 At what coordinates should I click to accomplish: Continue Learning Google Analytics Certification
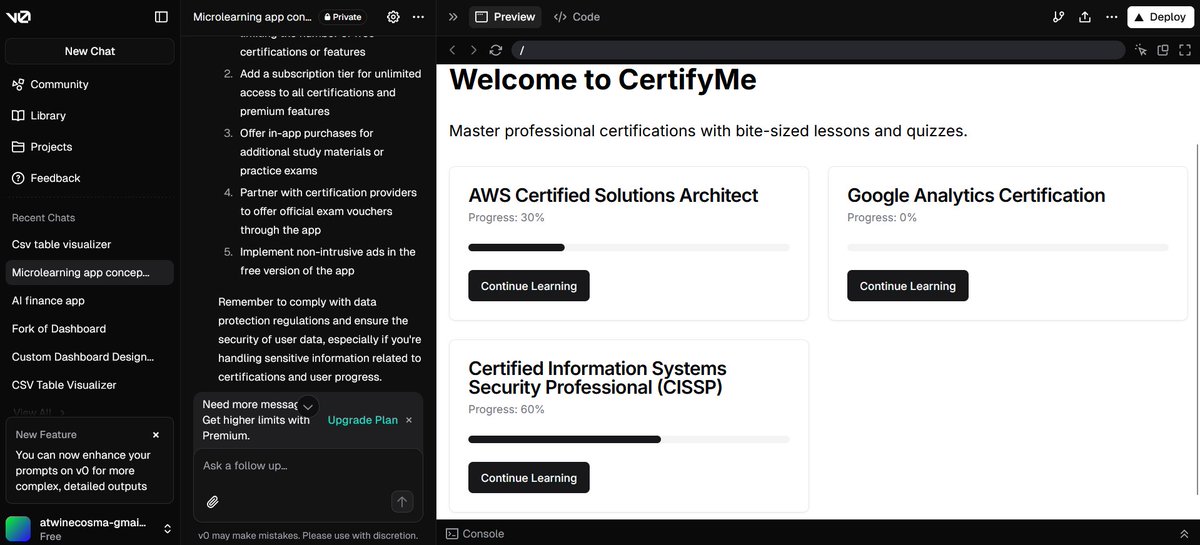coord(908,286)
